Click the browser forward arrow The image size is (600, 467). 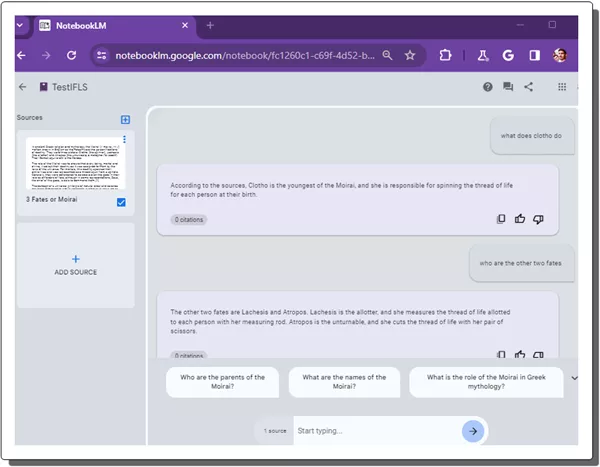[46, 56]
